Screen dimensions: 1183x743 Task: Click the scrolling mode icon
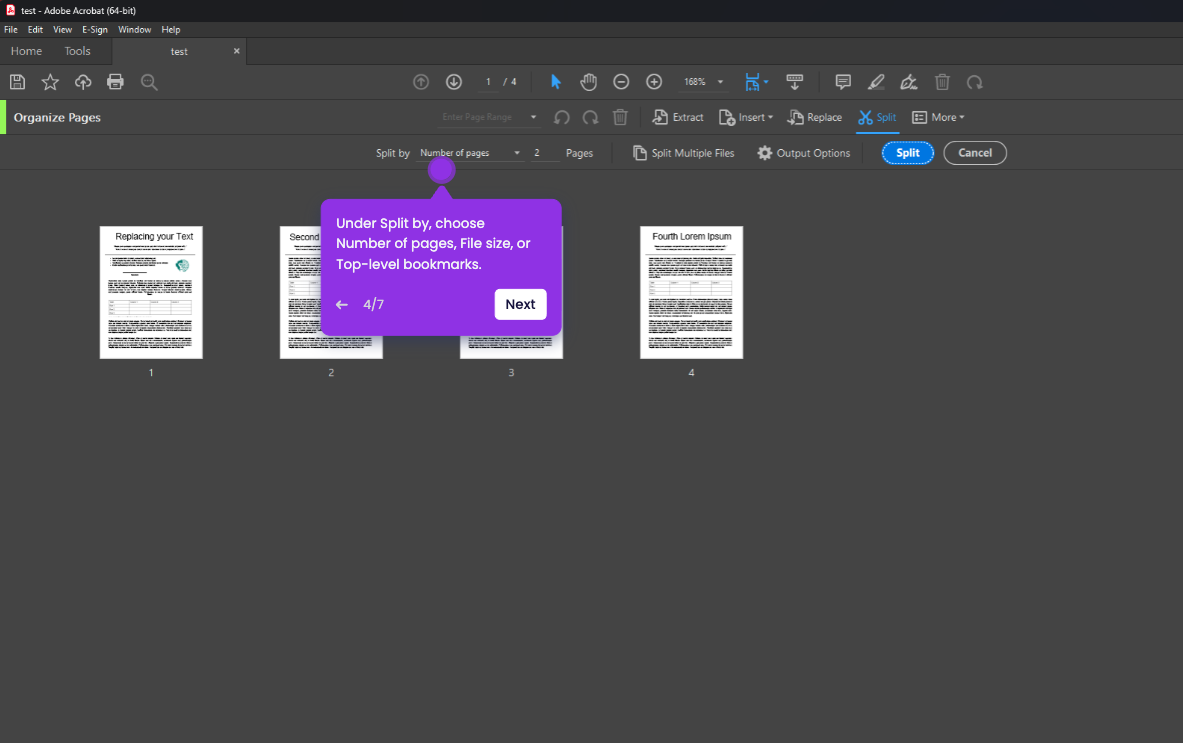[x=794, y=82]
